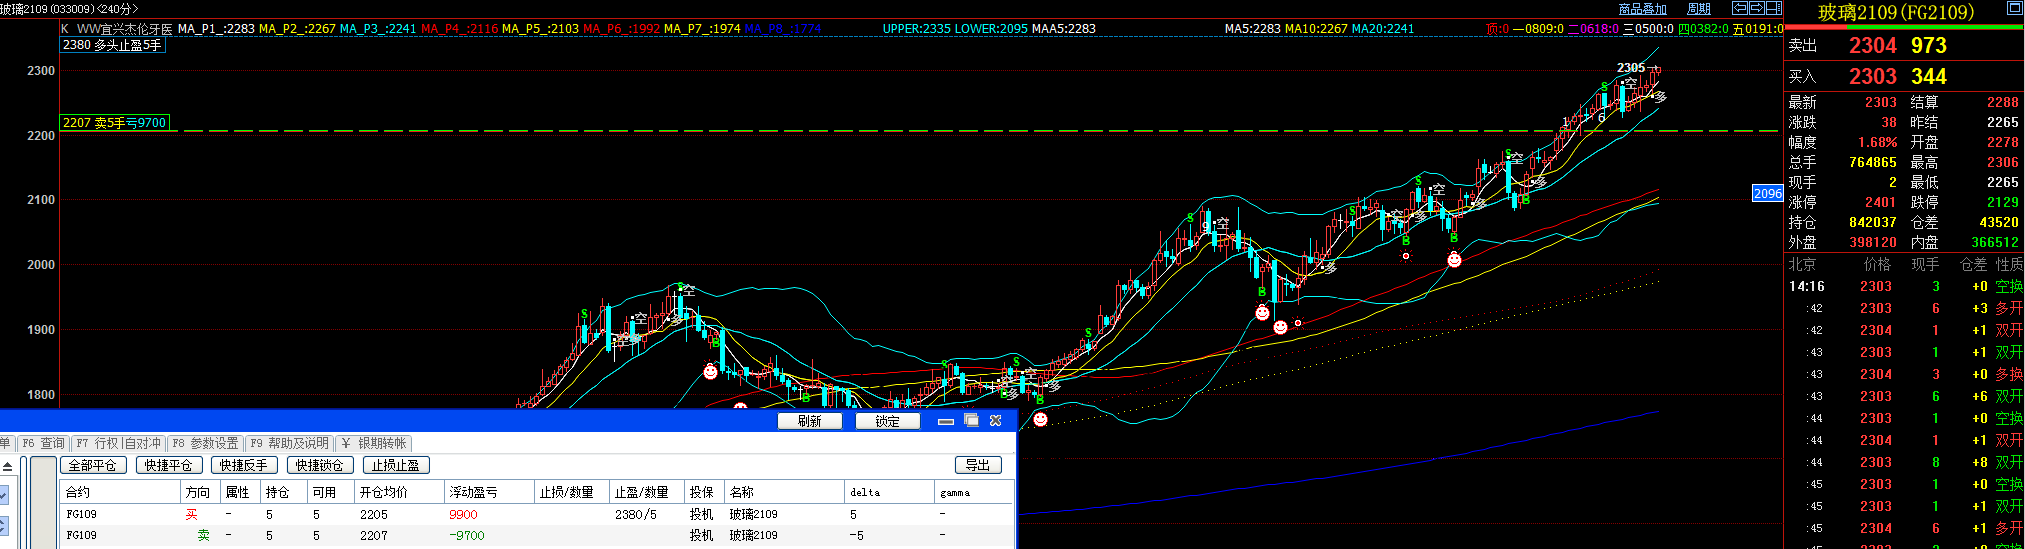Click the 开仓均价 column header
This screenshot has width=2025, height=549.
399,492
